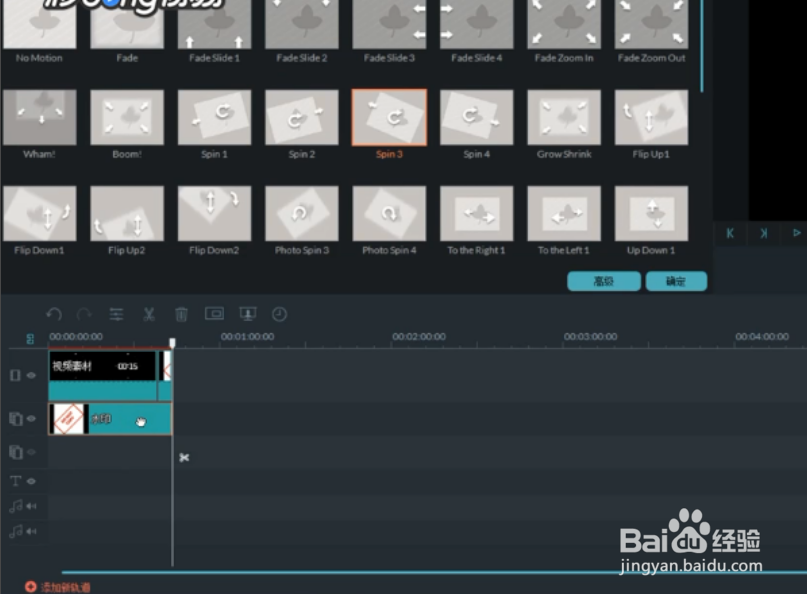The width and height of the screenshot is (807, 594).
Task: Click the motion panel vertical scrollbar
Action: click(701, 46)
